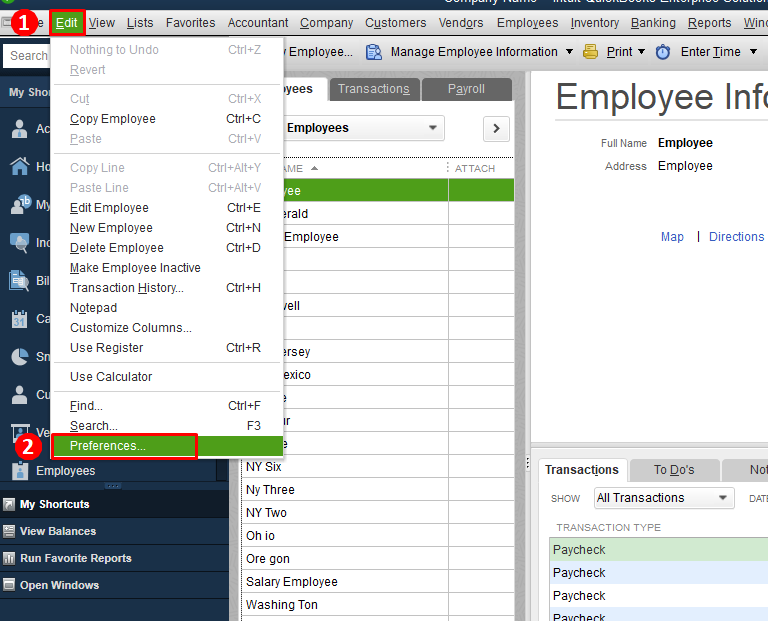This screenshot has height=621, width=768.
Task: Click the right arrow expand button beside the employee filter
Action: (496, 128)
